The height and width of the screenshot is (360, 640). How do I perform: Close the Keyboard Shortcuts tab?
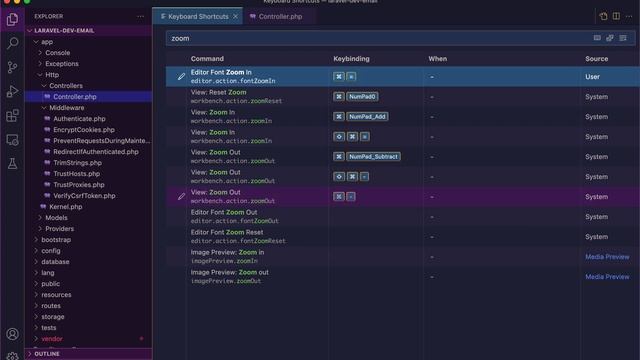tap(236, 16)
